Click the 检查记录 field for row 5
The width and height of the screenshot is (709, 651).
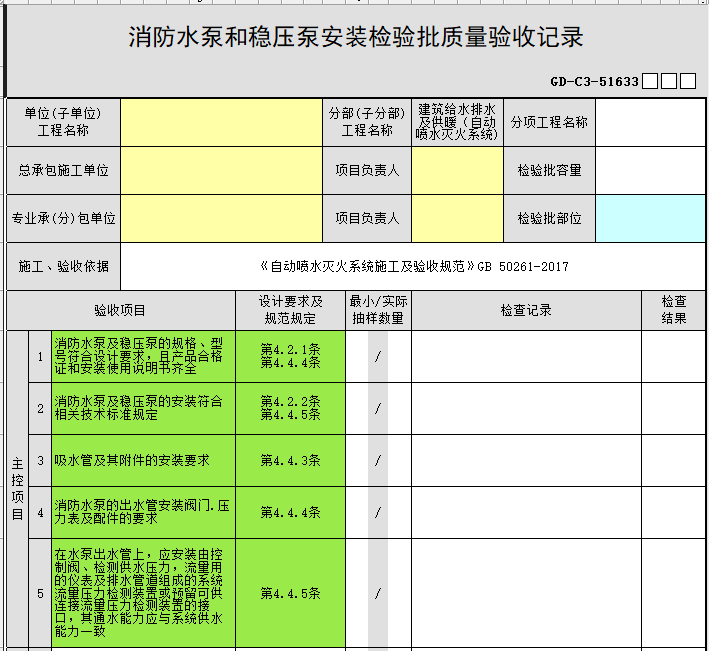click(x=526, y=593)
